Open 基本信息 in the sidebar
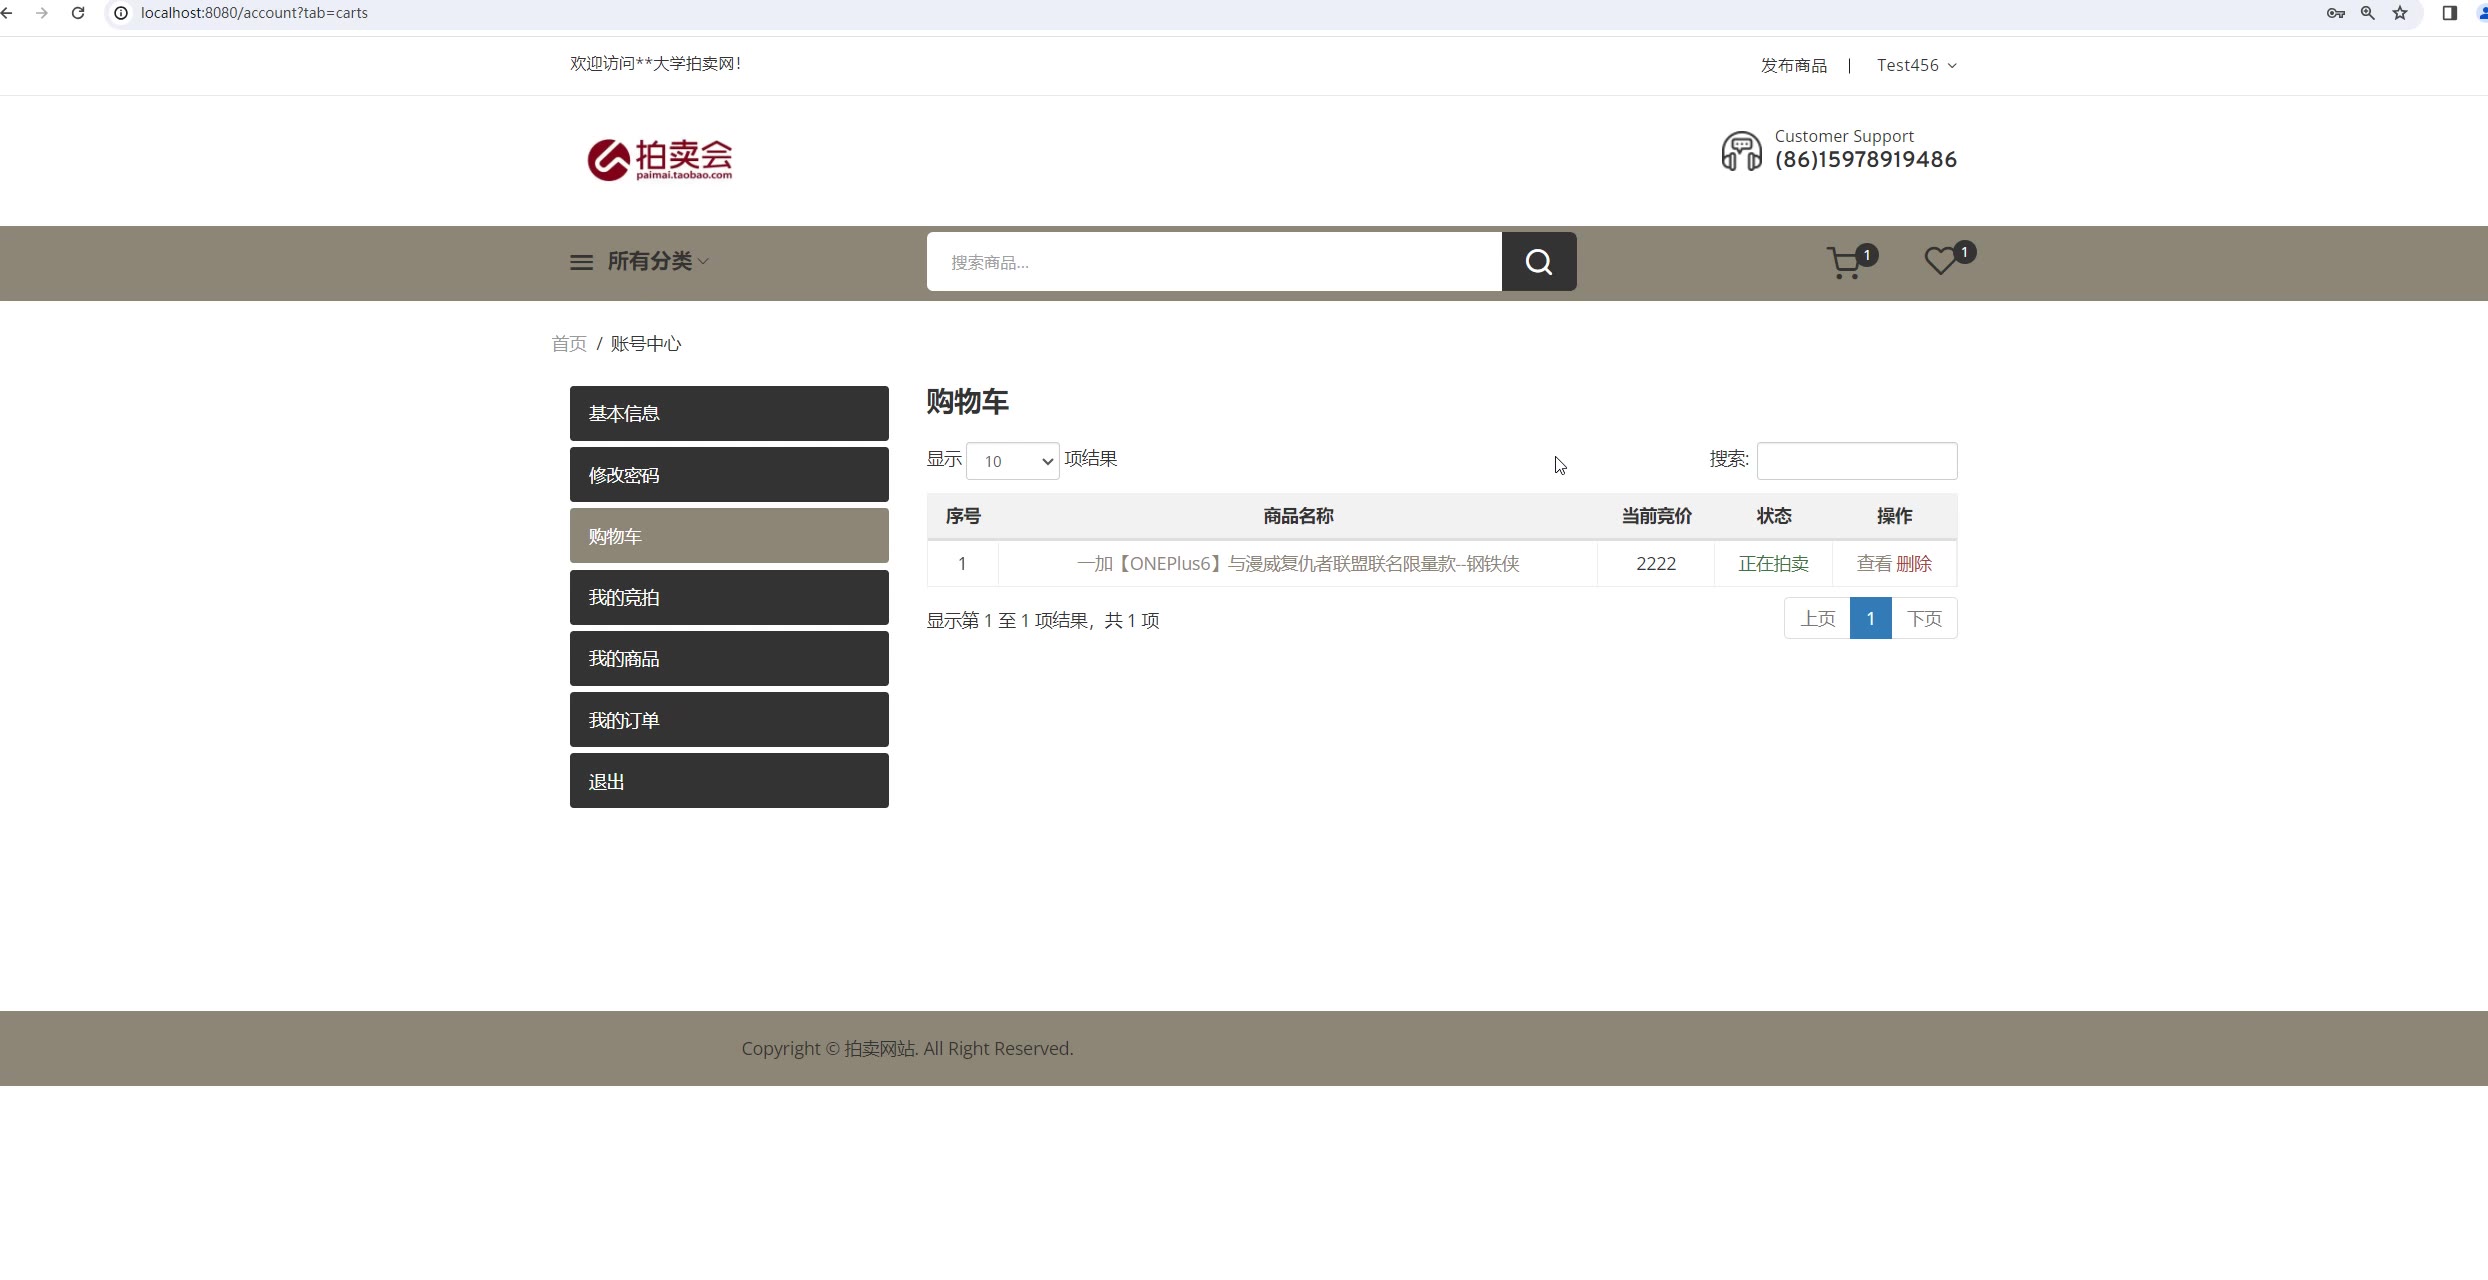 [x=729, y=413]
